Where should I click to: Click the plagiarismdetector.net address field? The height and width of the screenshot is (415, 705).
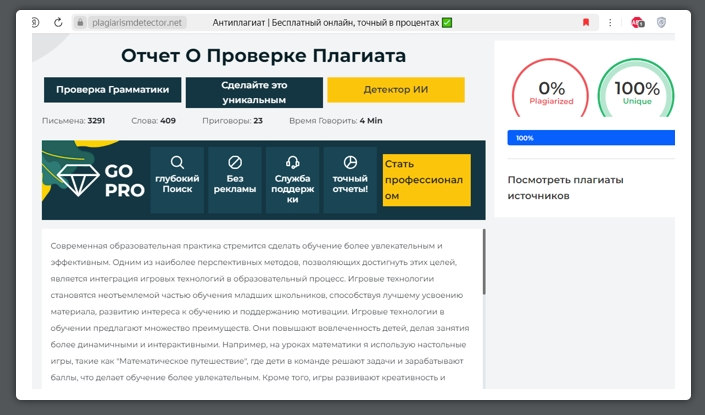[137, 22]
